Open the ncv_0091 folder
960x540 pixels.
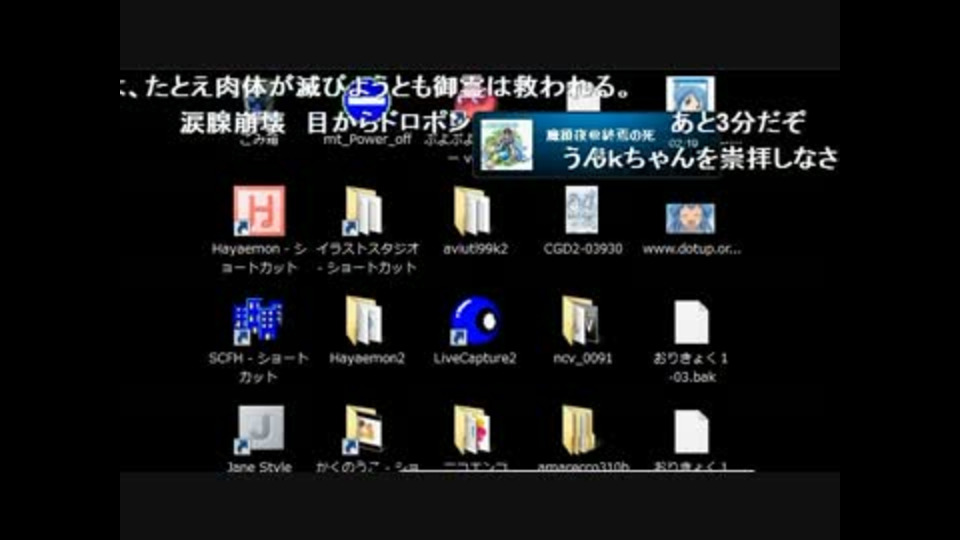580,320
